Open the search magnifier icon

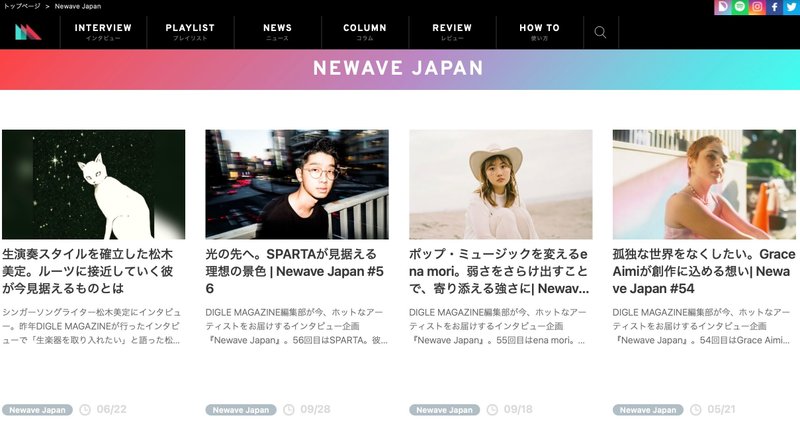(601, 33)
